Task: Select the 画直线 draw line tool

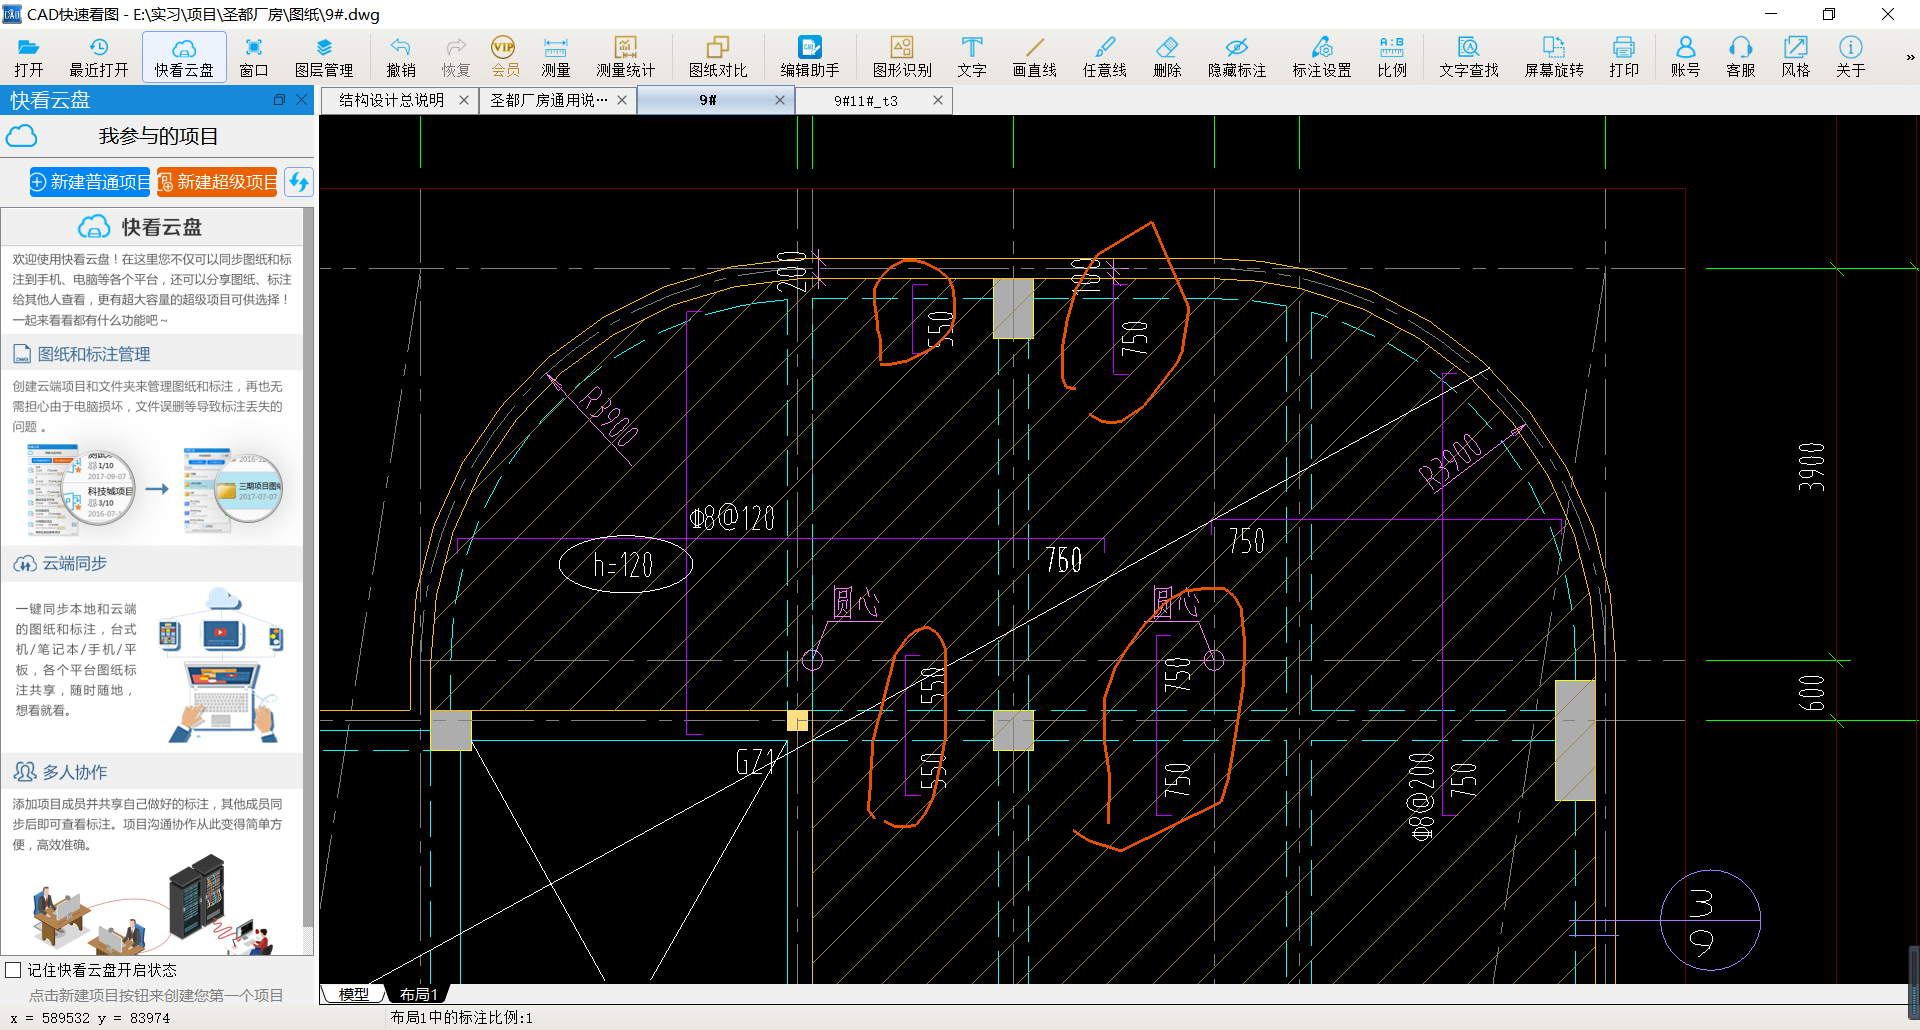Action: coord(1034,57)
